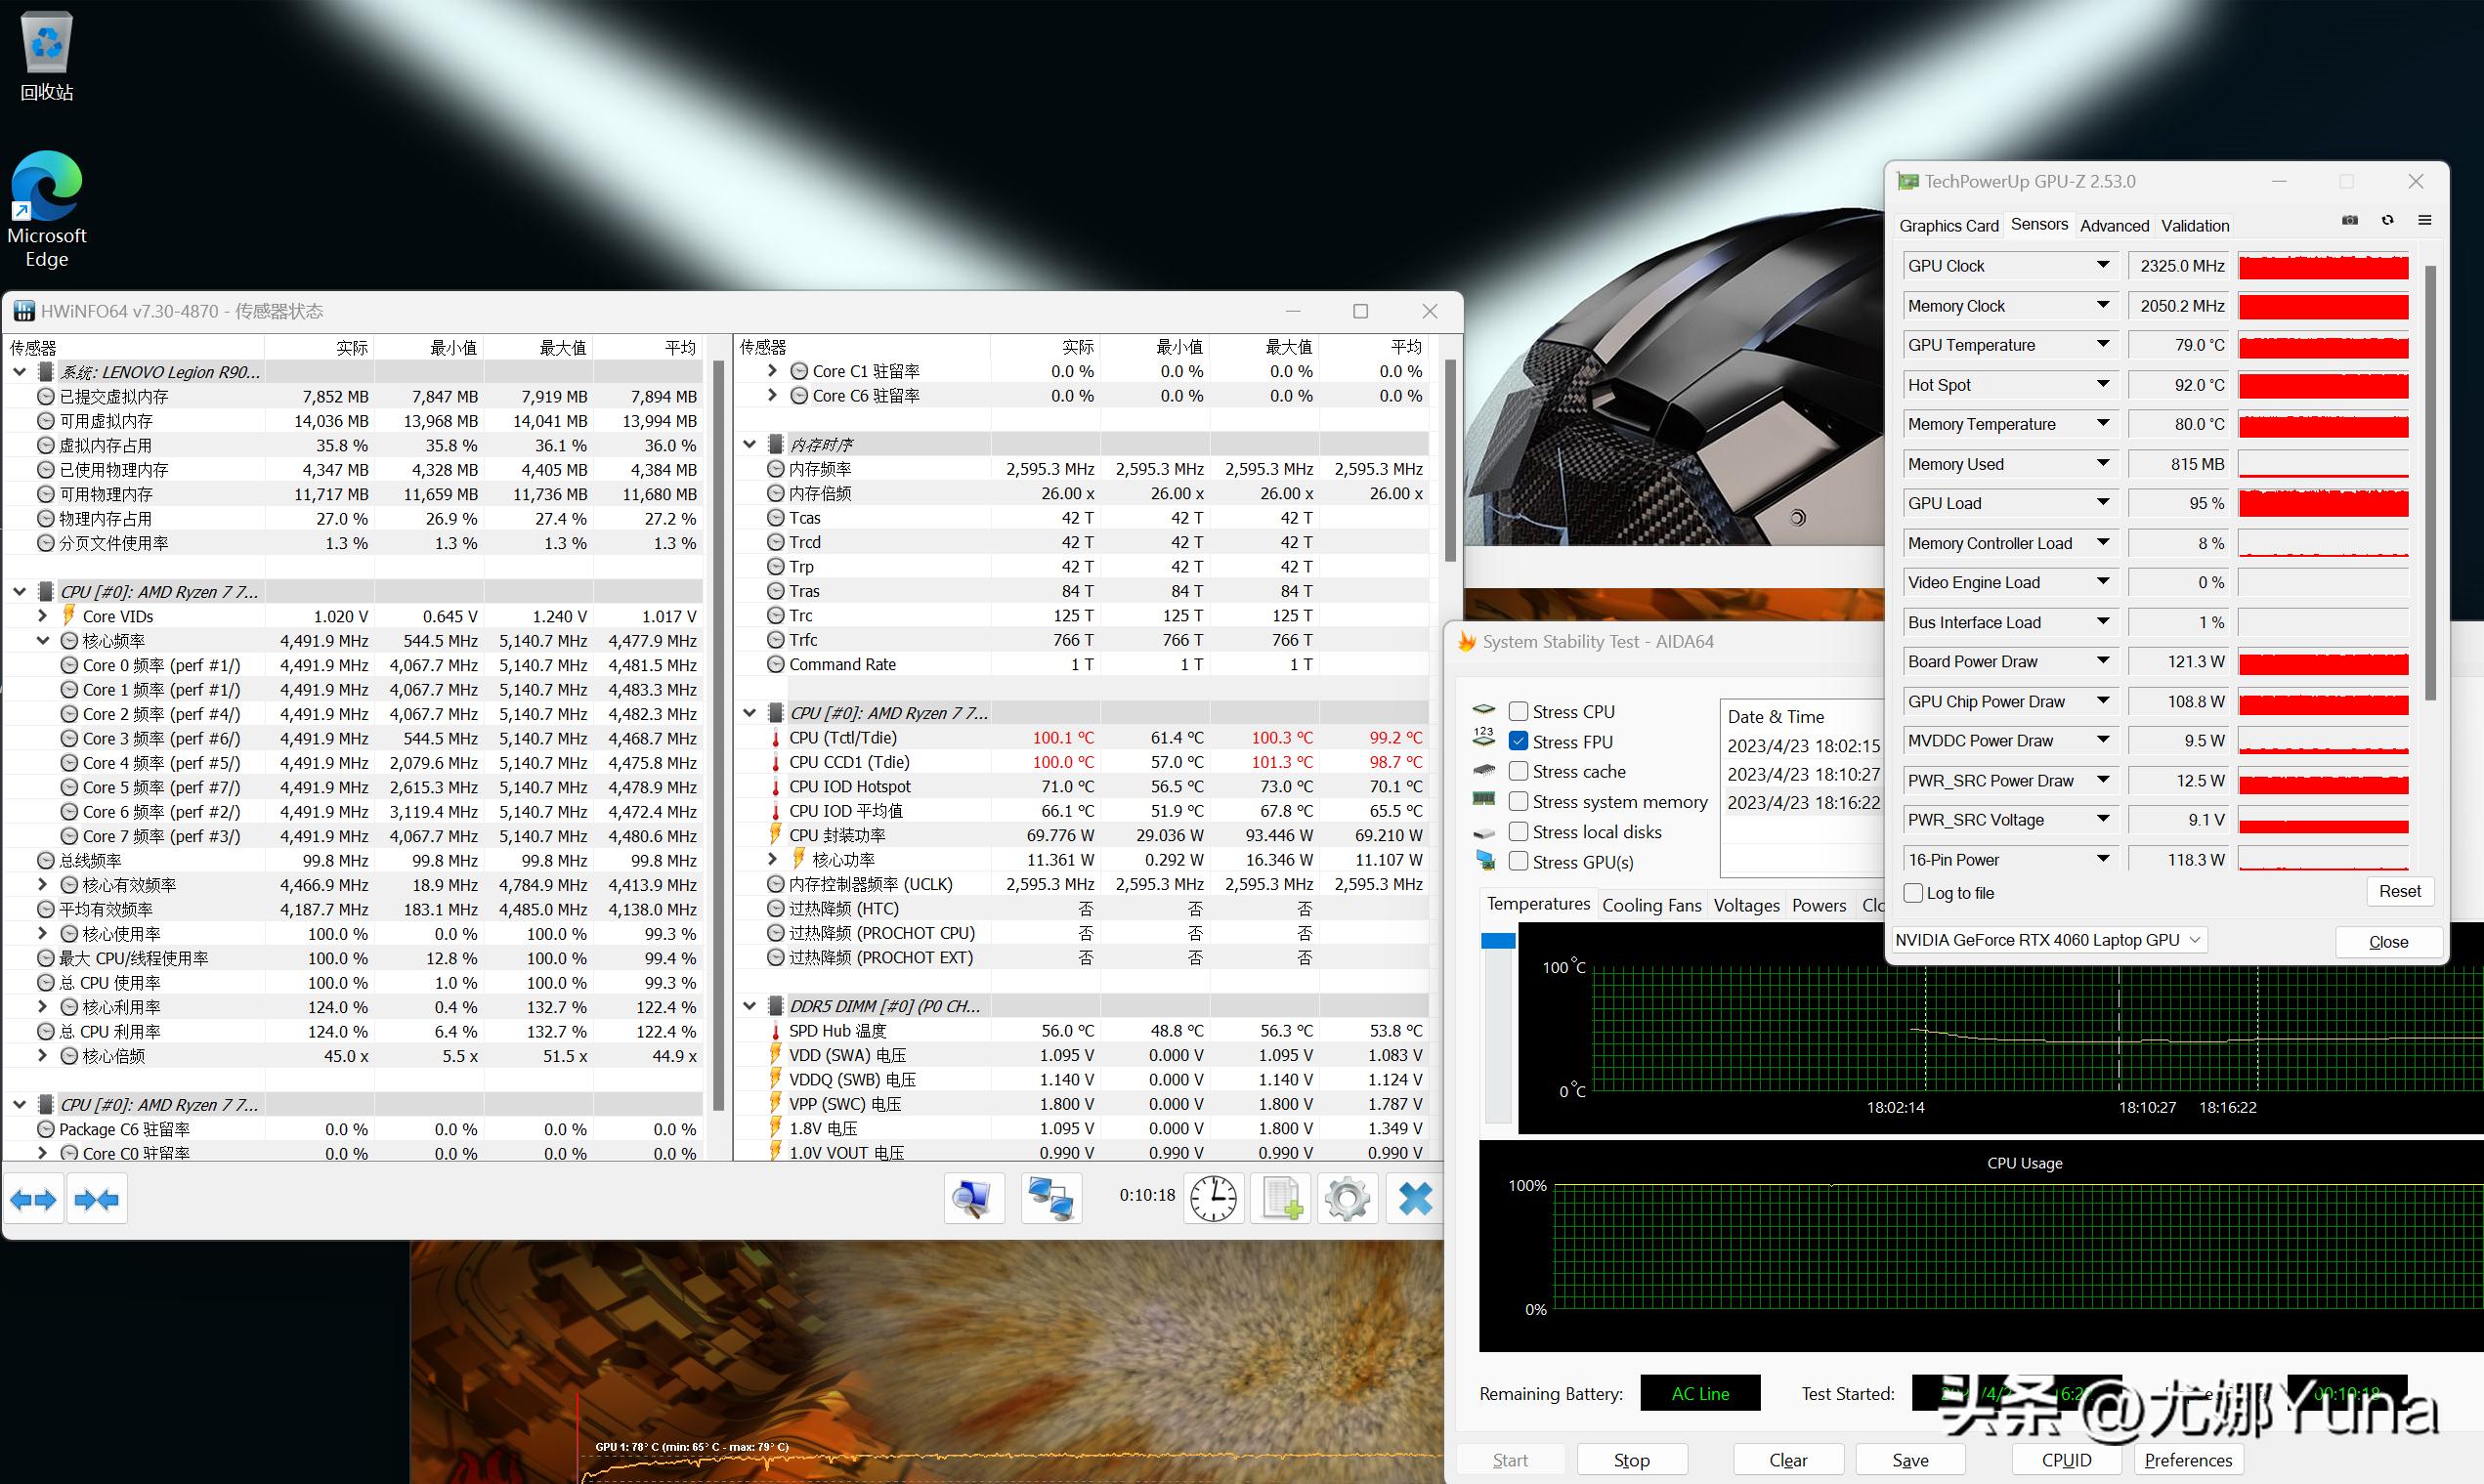Expand Core VIDs tree row

coord(43,616)
